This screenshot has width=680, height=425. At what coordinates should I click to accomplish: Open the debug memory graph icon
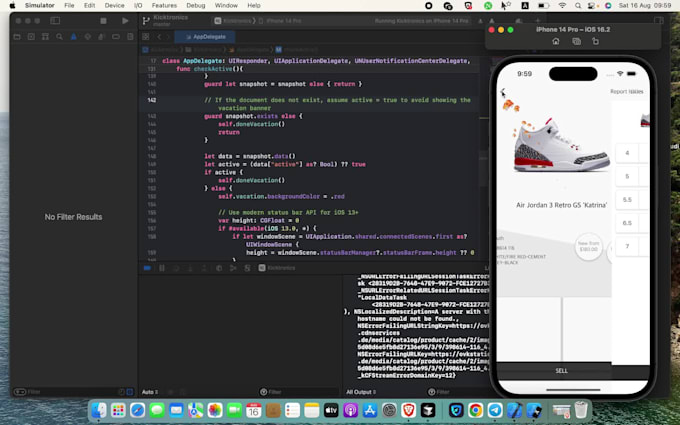(x=233, y=268)
